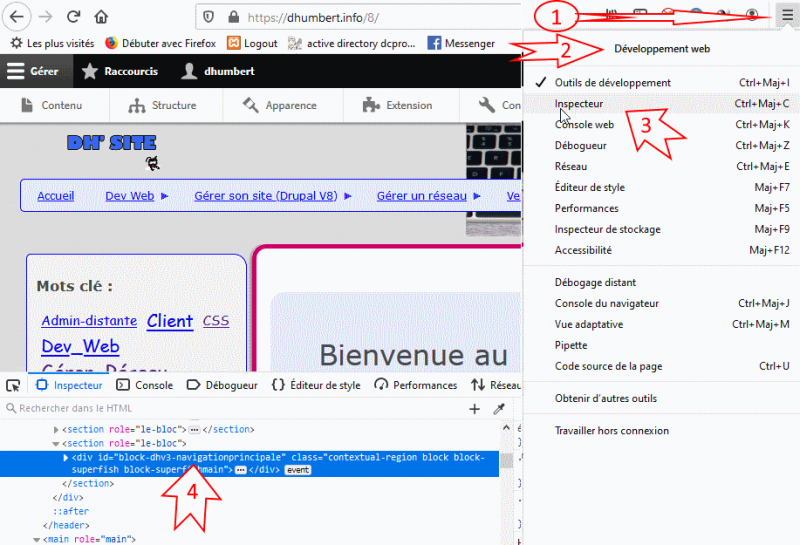Toggle the Outils de développement checkmark item

click(612, 82)
